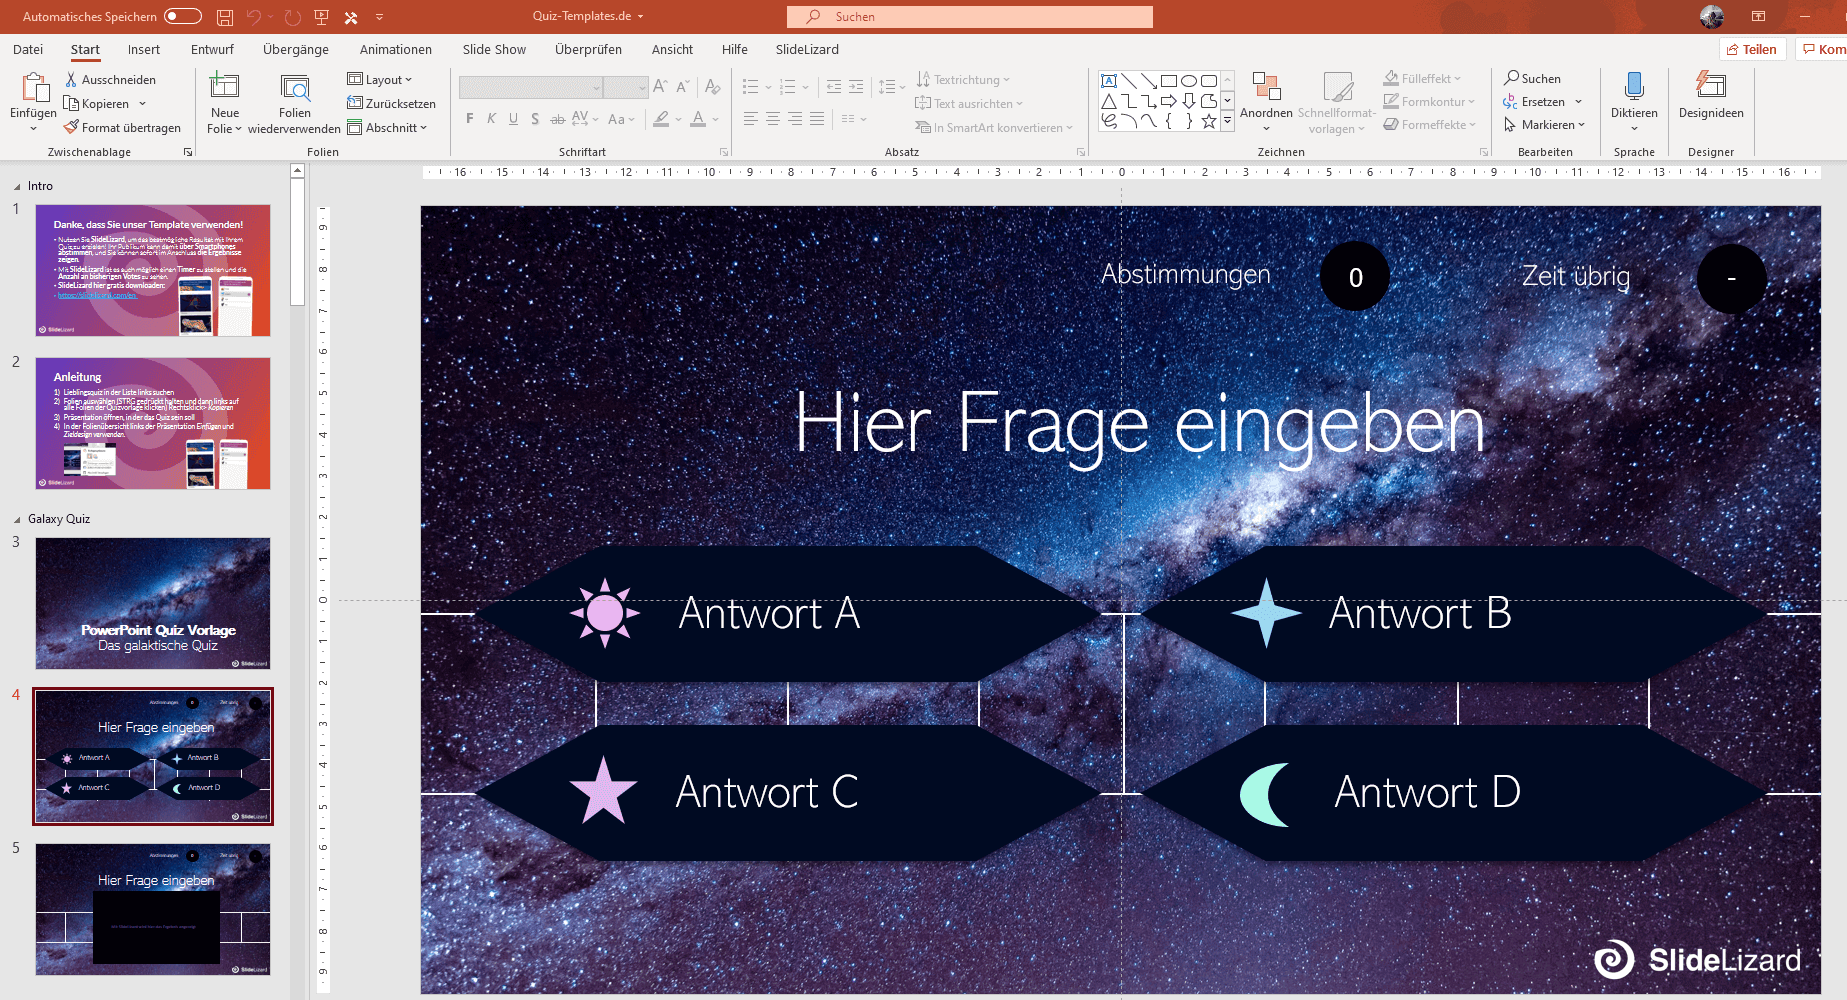Click the Anordnen icon
Viewport: 1847px width, 1000px height.
coord(1266,88)
